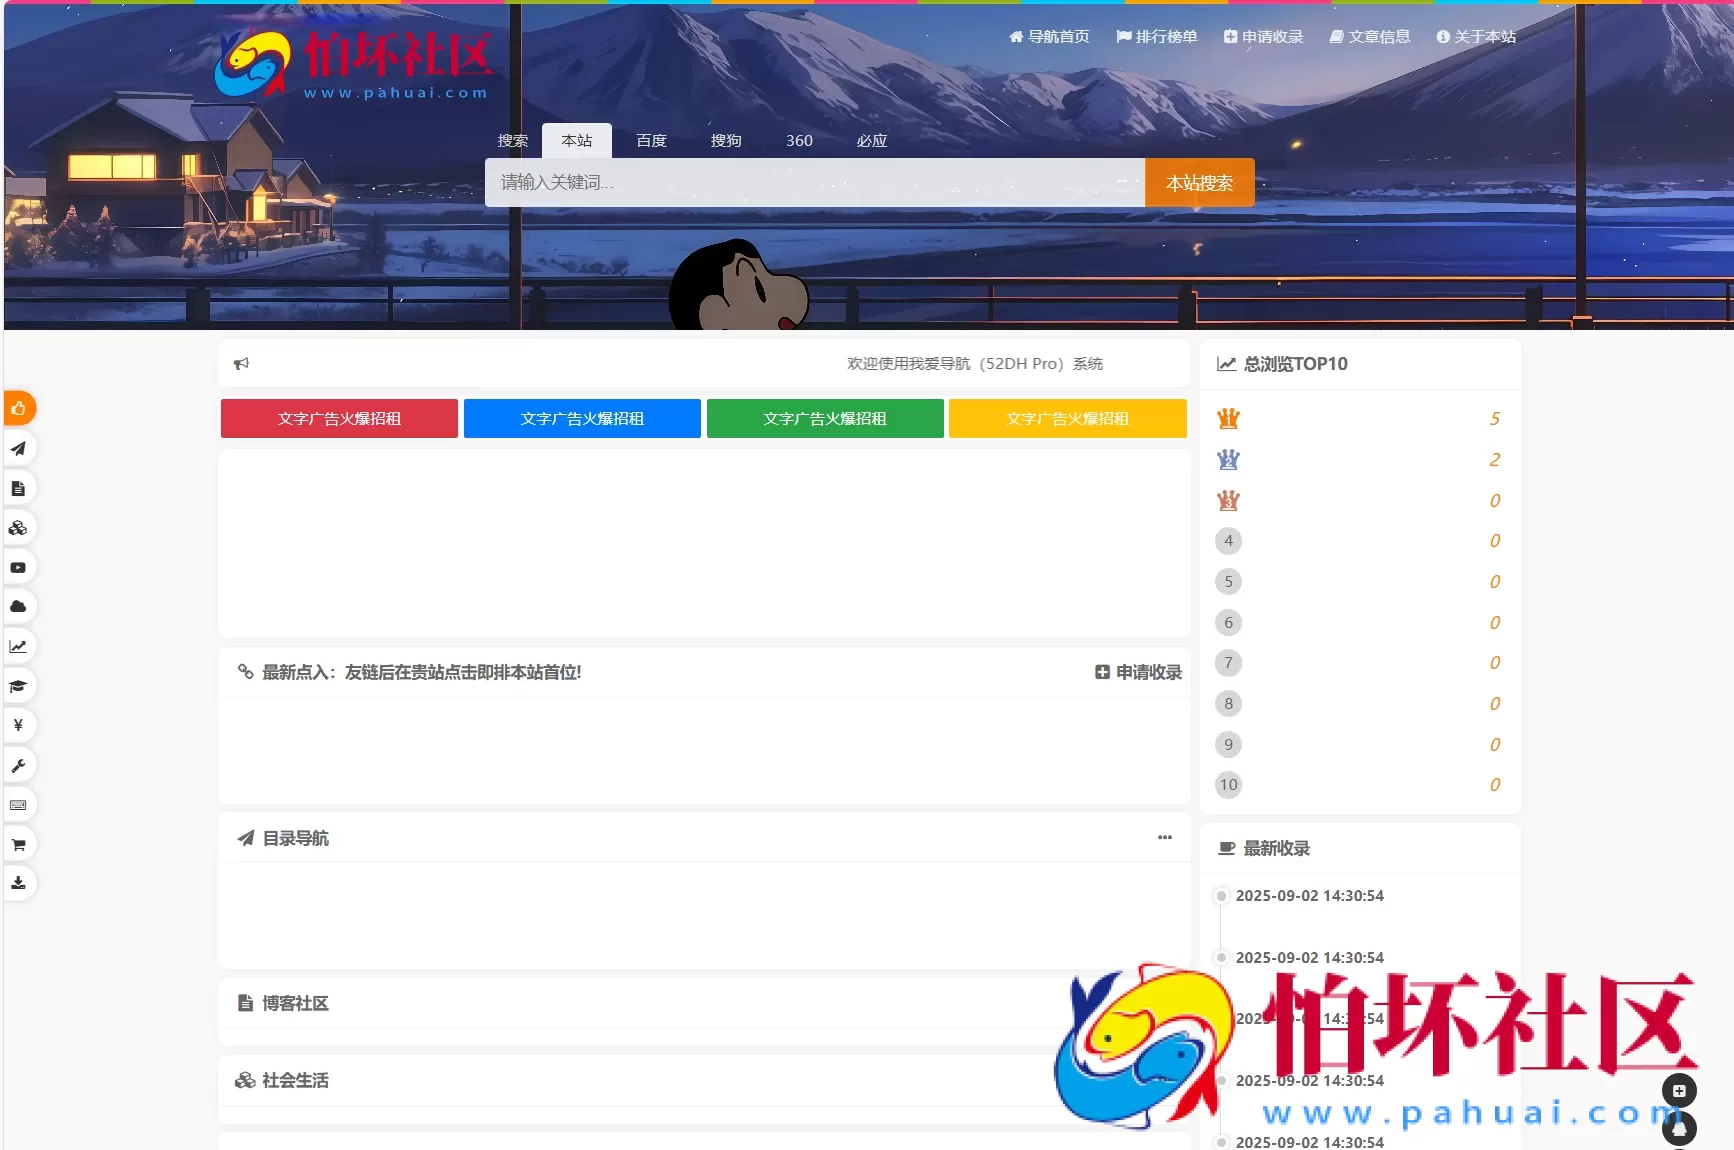Viewport: 1734px width, 1150px height.
Task: Open the document articles icon in sidebar
Action: pyautogui.click(x=19, y=488)
